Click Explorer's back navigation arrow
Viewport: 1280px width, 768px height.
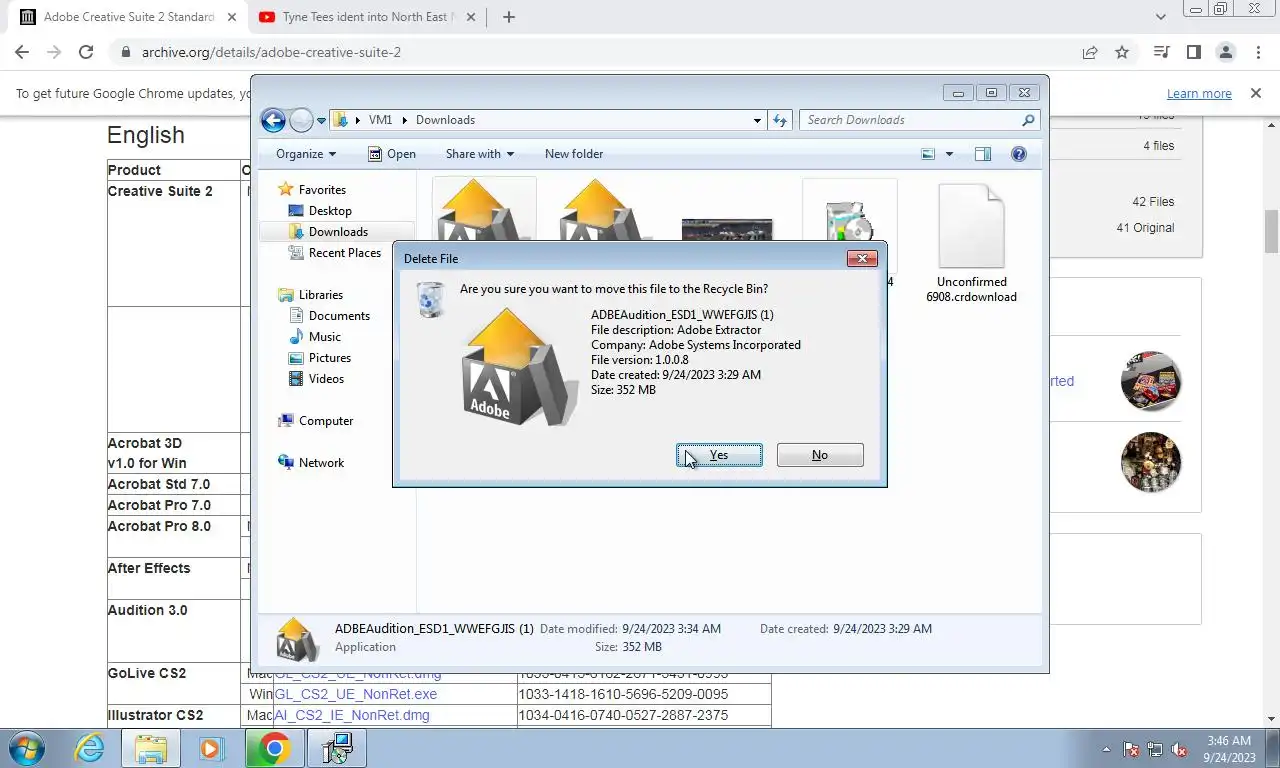pos(273,120)
